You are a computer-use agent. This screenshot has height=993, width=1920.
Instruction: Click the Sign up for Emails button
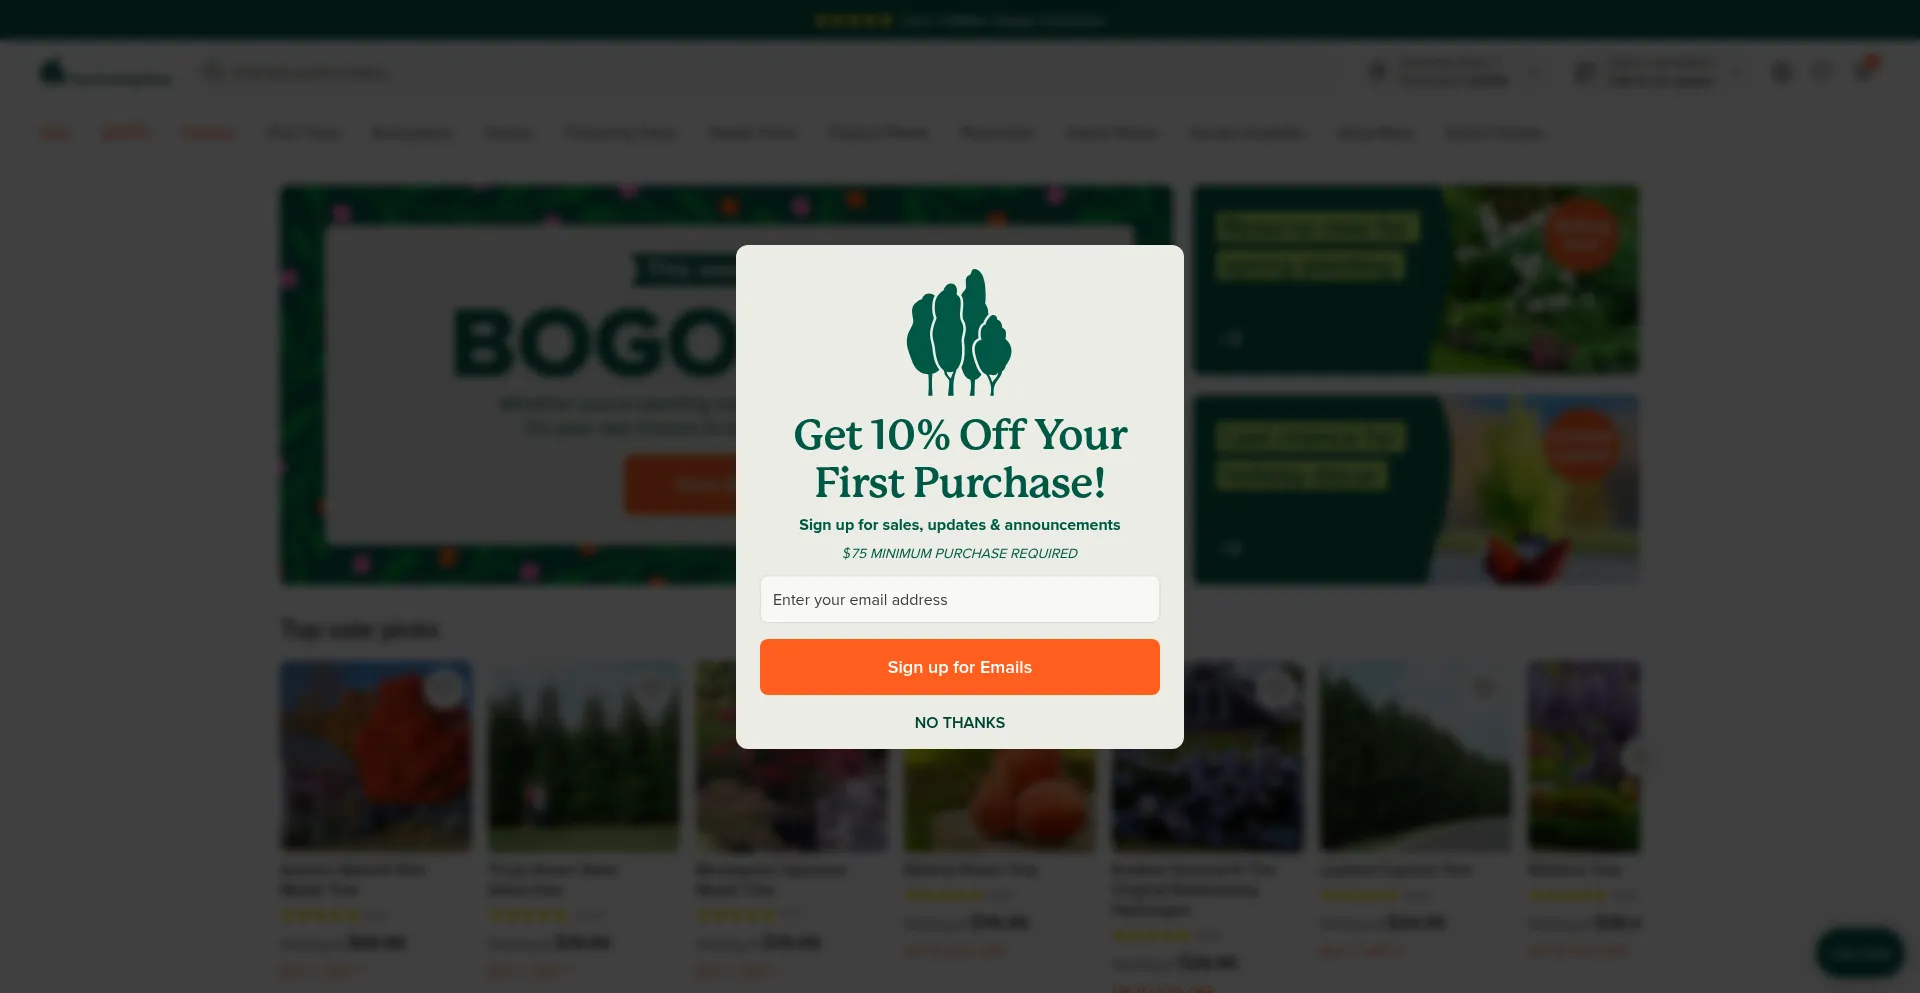pos(960,667)
